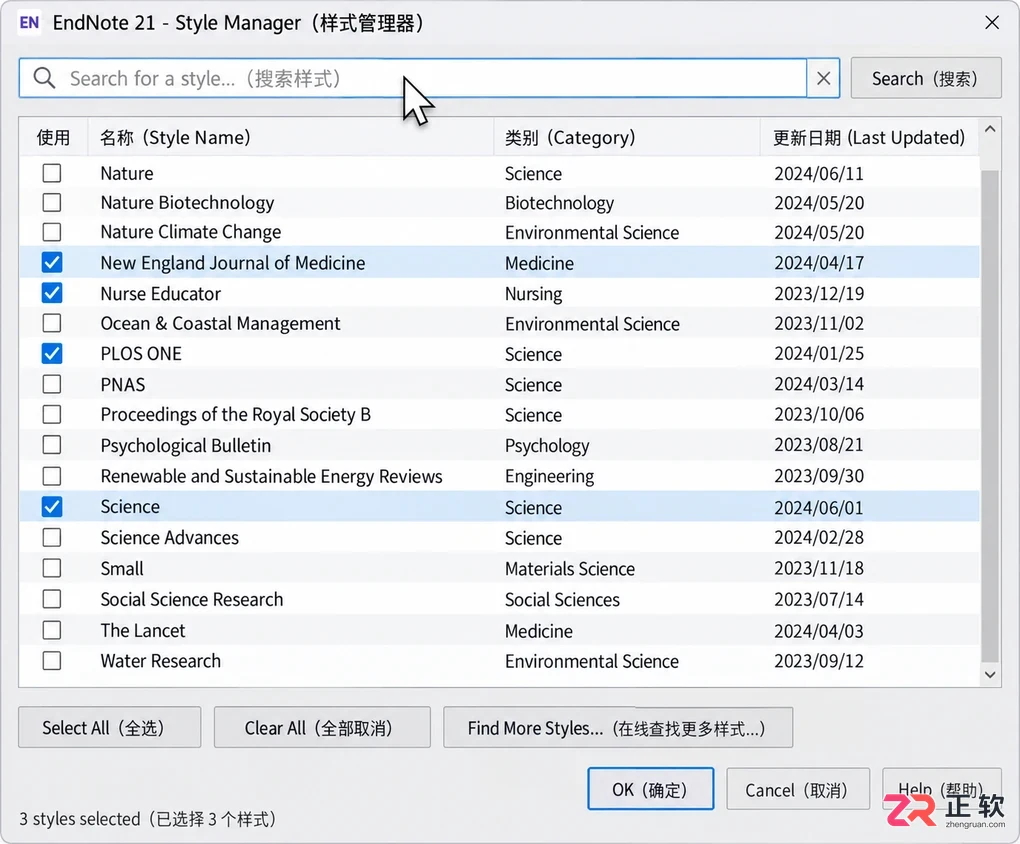
Task: Click the Materials Science category cell
Action: 570,569
